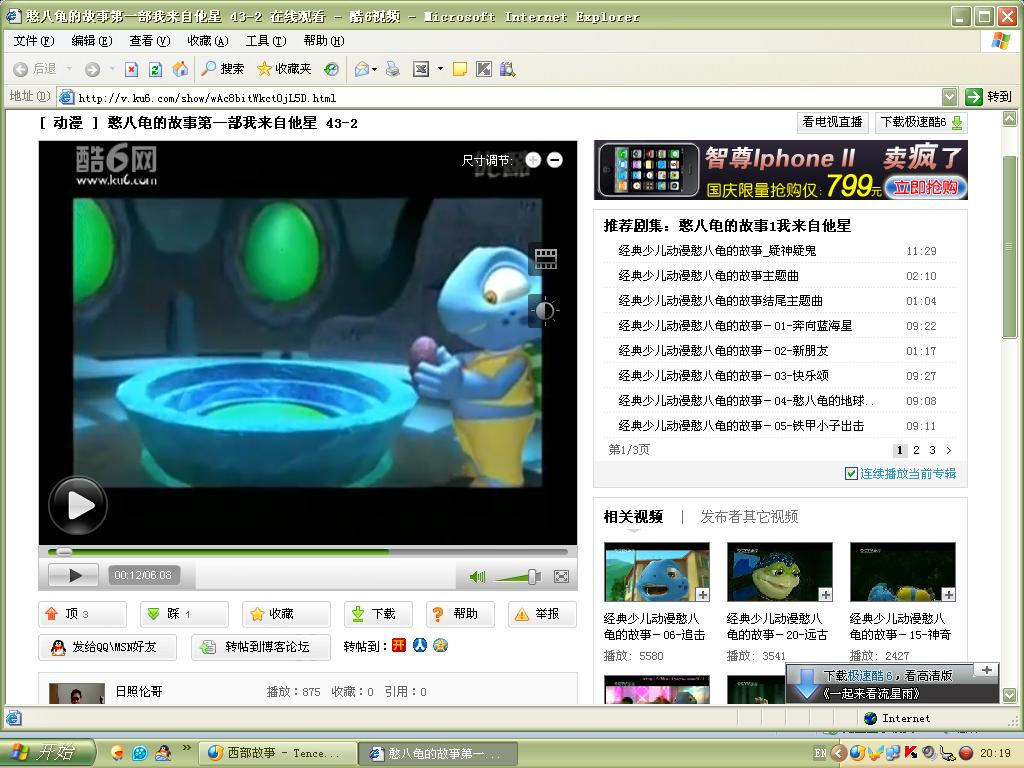This screenshot has height=768, width=1024.
Task: Click the 下载 download button
Action: [378, 614]
